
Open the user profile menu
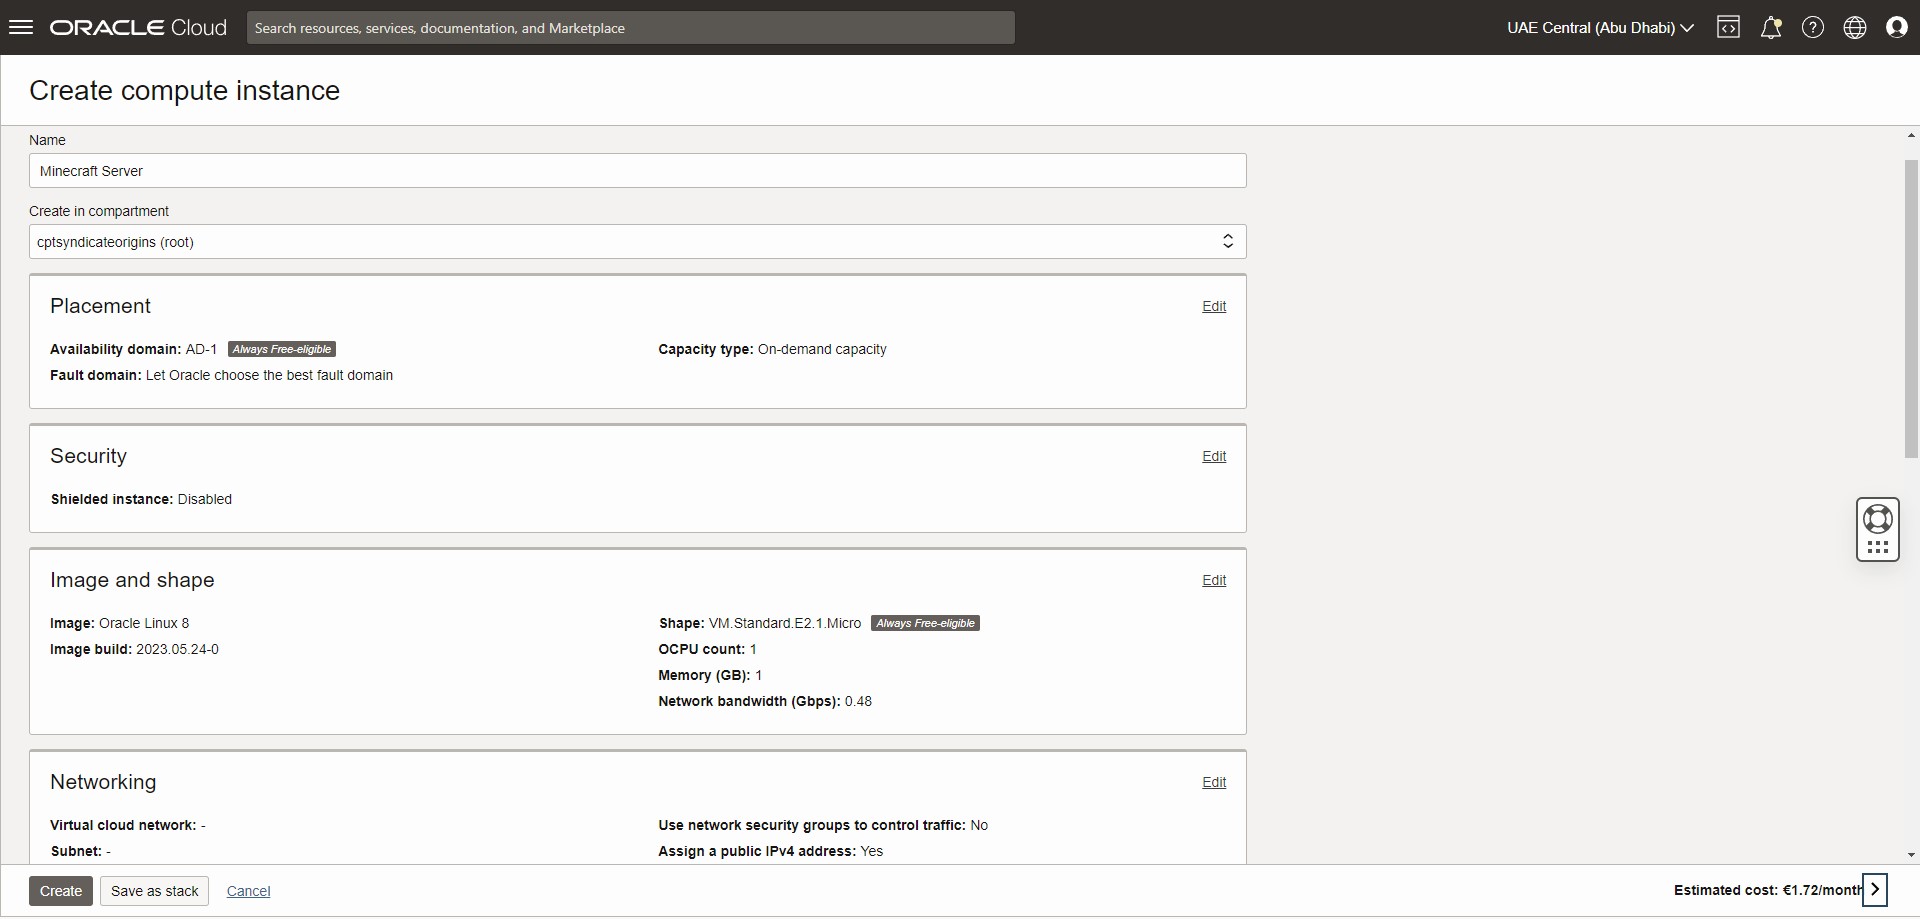(x=1897, y=27)
